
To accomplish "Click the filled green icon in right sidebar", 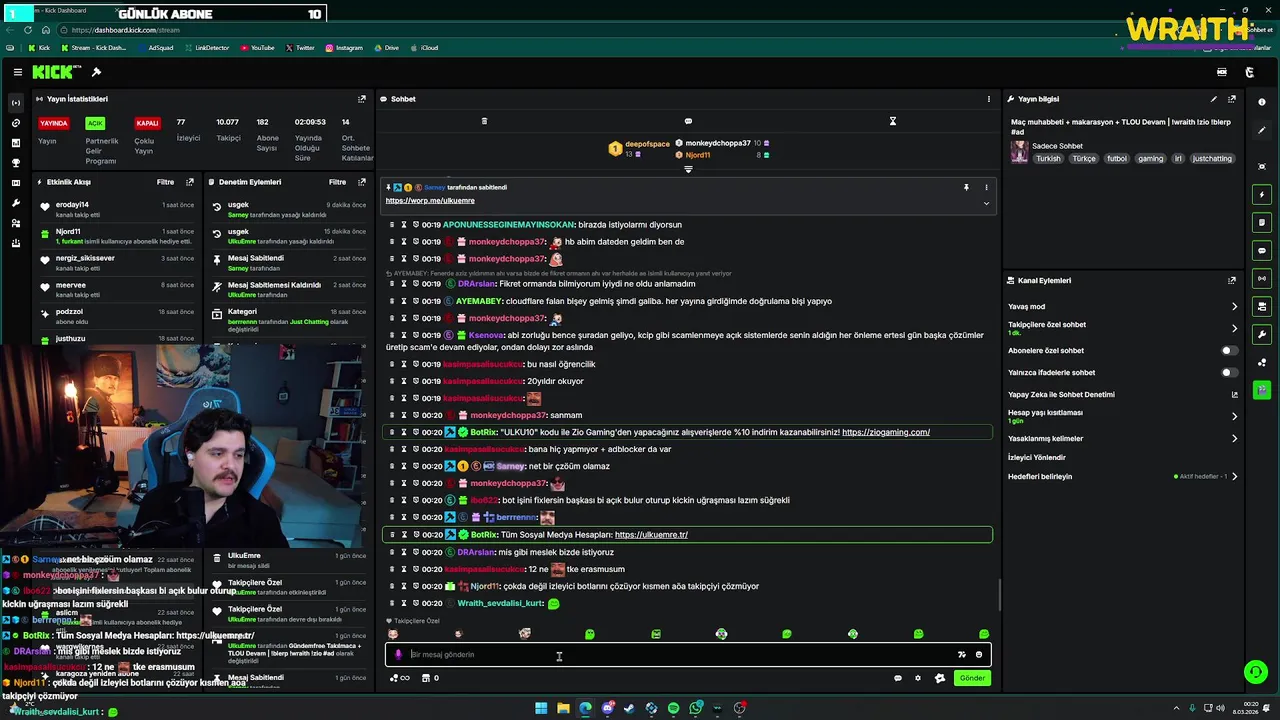I will pos(1262,390).
